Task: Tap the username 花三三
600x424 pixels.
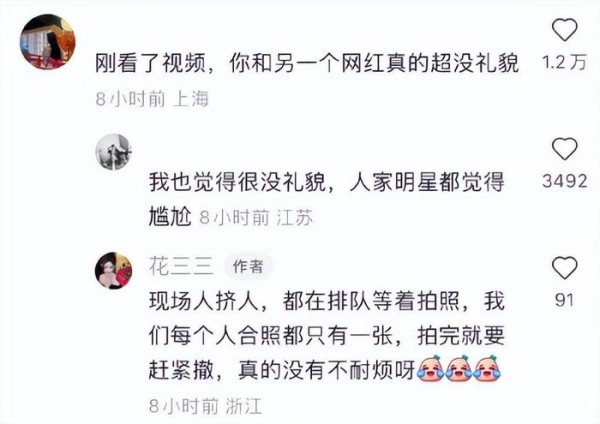Action: pyautogui.click(x=181, y=266)
